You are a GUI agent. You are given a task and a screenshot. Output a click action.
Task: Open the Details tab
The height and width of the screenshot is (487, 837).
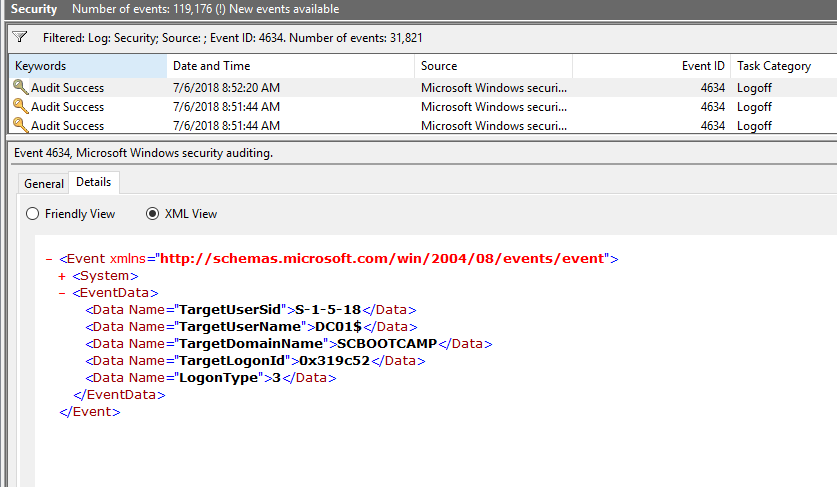click(x=93, y=182)
